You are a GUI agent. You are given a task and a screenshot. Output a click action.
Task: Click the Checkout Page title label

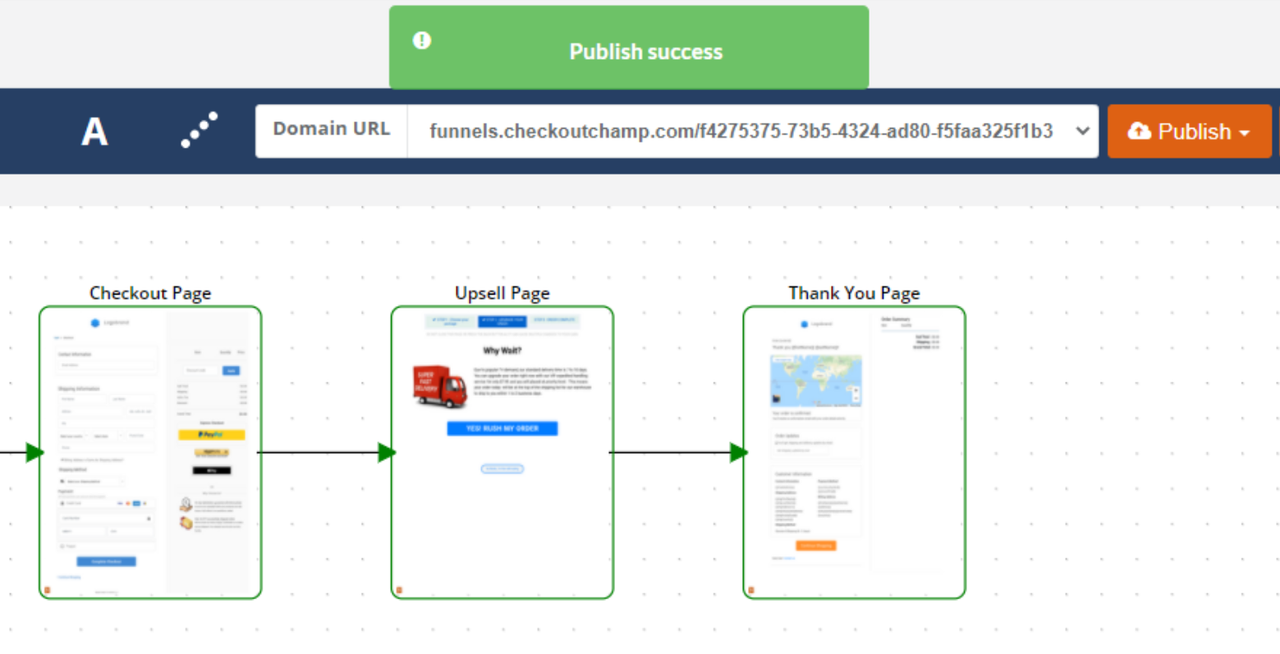[150, 293]
